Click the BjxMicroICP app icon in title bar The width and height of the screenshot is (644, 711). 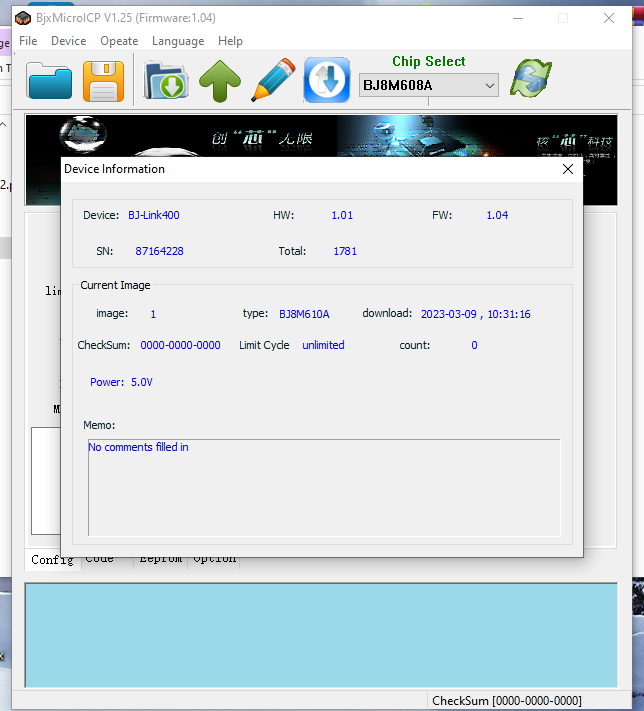click(22, 18)
